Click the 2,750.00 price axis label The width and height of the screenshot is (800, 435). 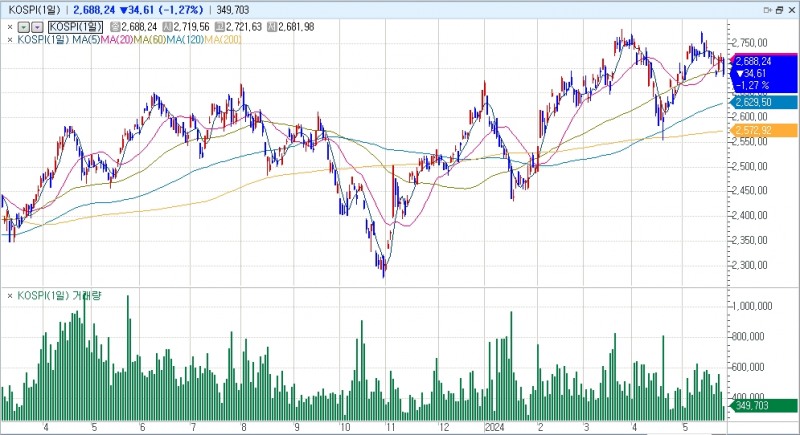(x=749, y=42)
